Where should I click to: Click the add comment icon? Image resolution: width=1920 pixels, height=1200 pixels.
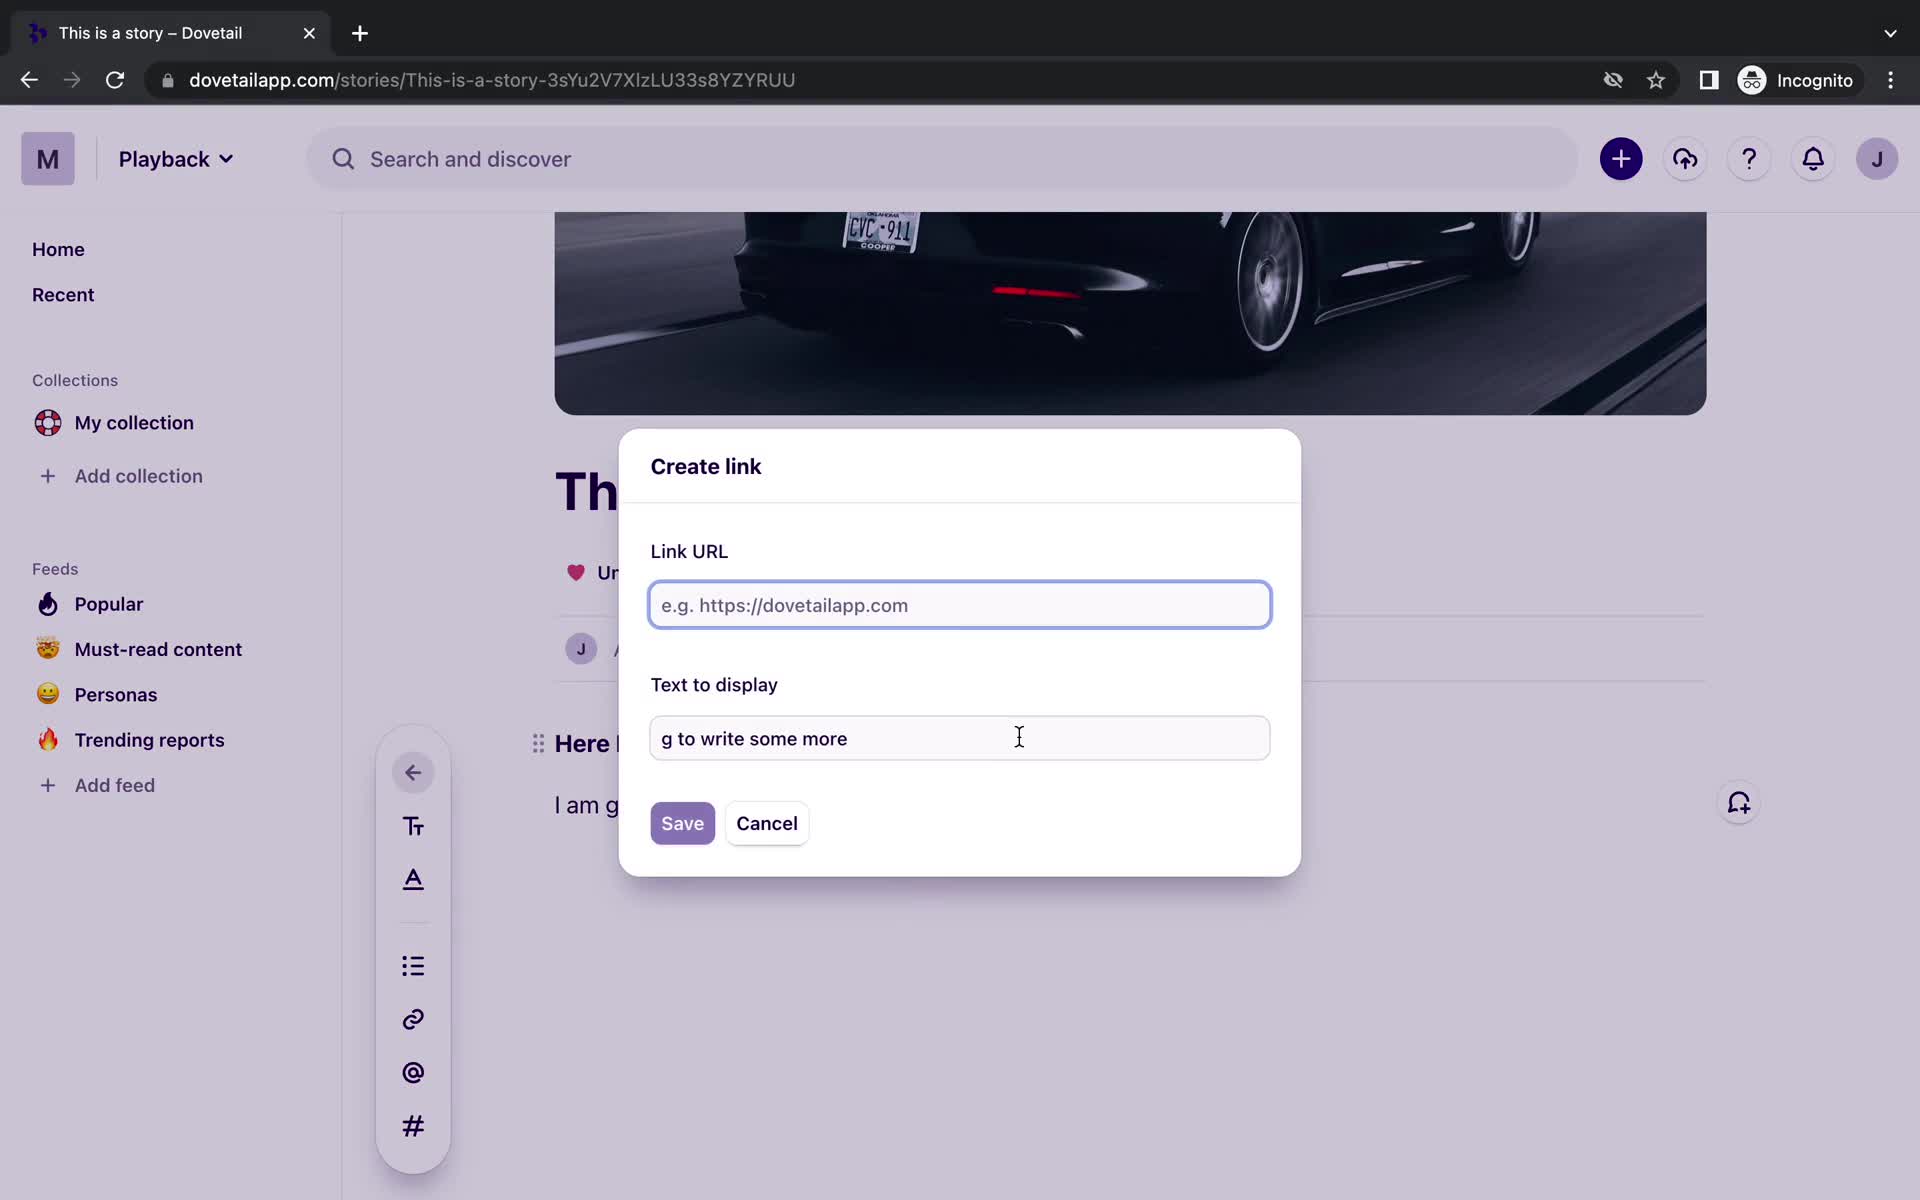coord(1739,803)
